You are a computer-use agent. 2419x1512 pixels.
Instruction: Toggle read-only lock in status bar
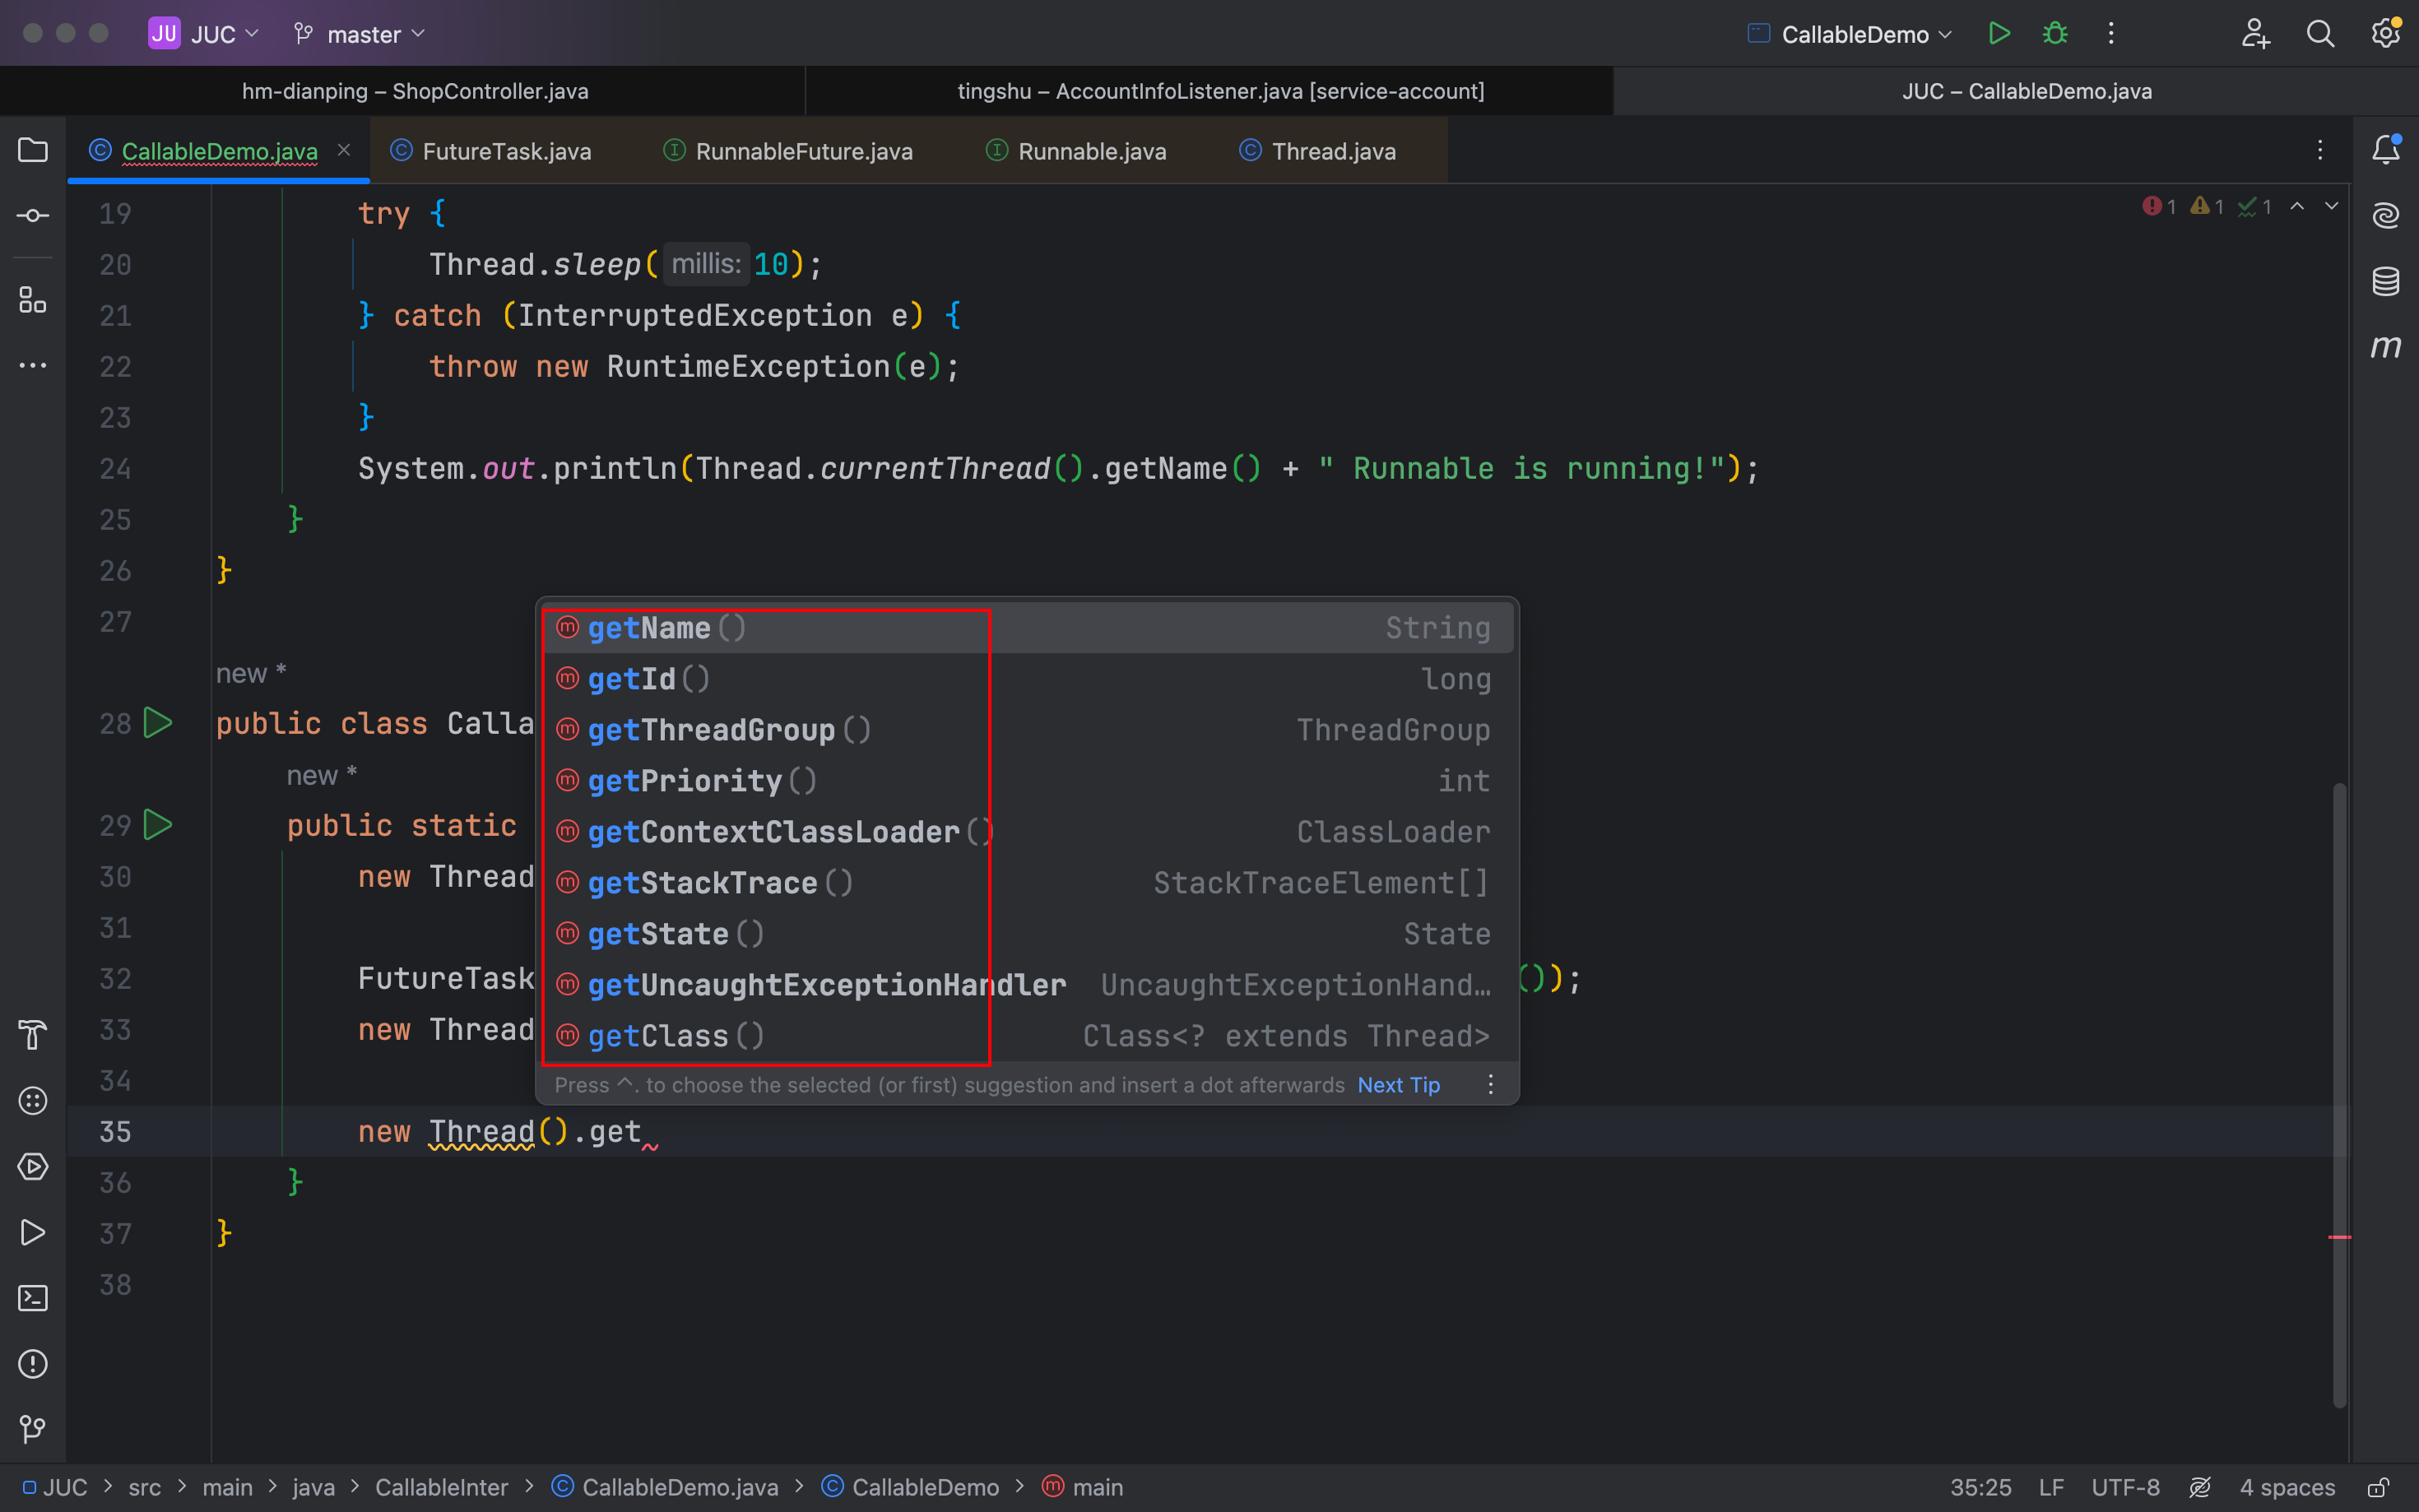coord(2379,1487)
